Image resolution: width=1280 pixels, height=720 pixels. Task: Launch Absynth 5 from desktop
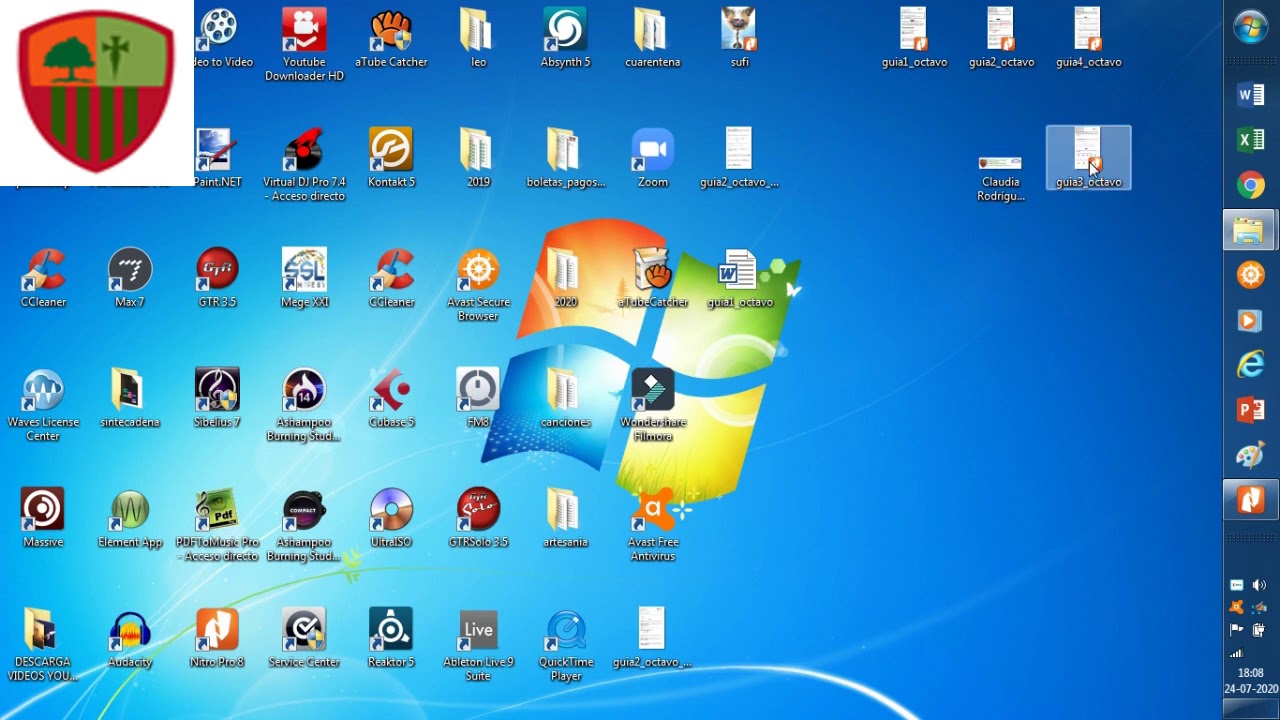[x=565, y=37]
